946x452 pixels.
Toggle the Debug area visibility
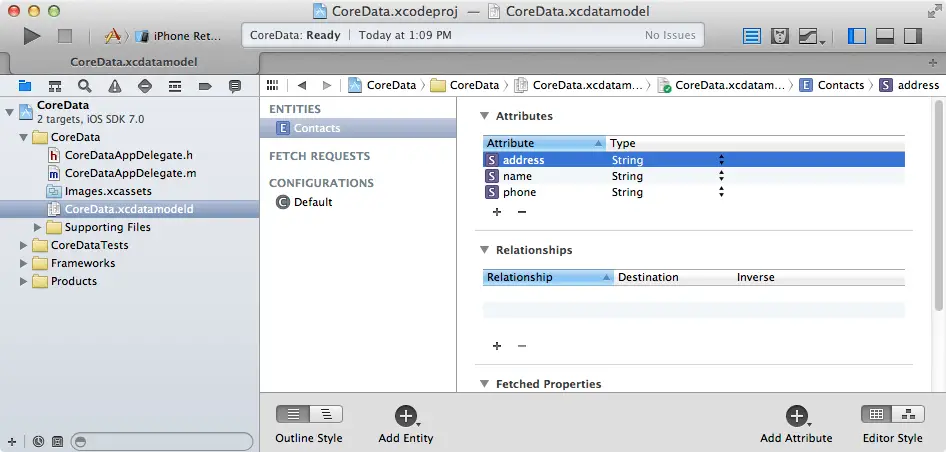(884, 36)
